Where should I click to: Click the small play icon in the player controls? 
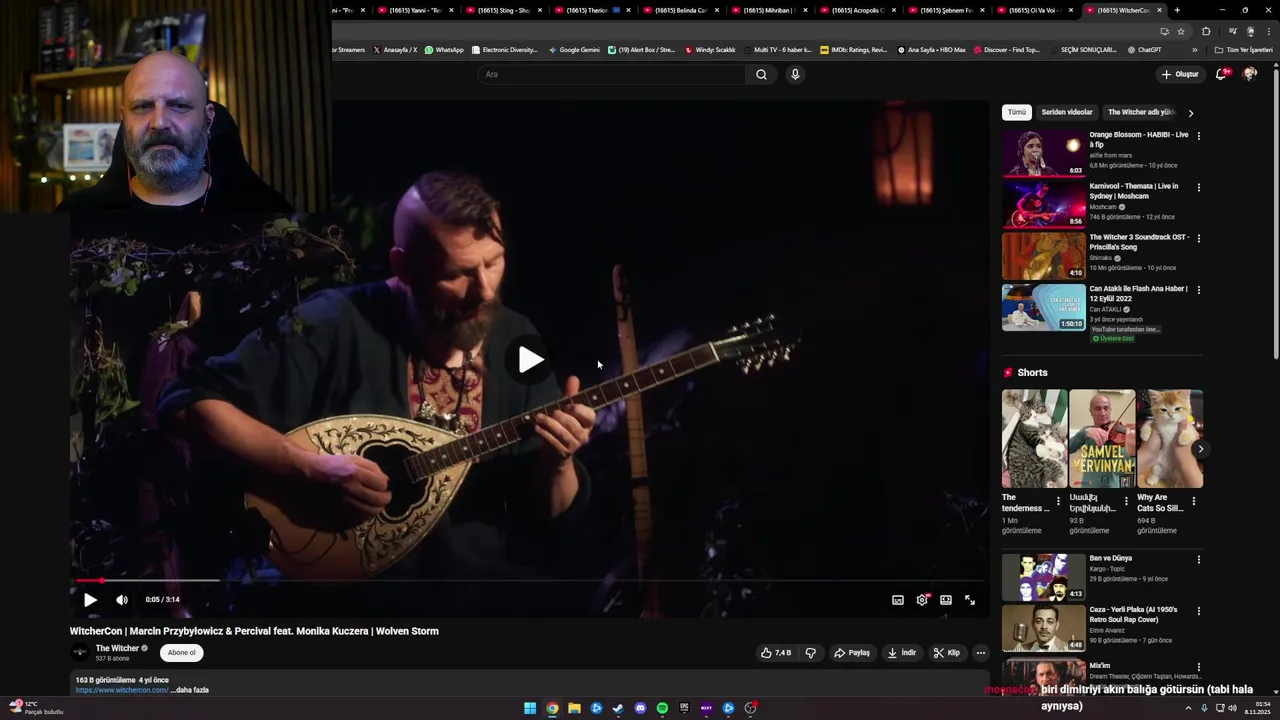pos(90,600)
